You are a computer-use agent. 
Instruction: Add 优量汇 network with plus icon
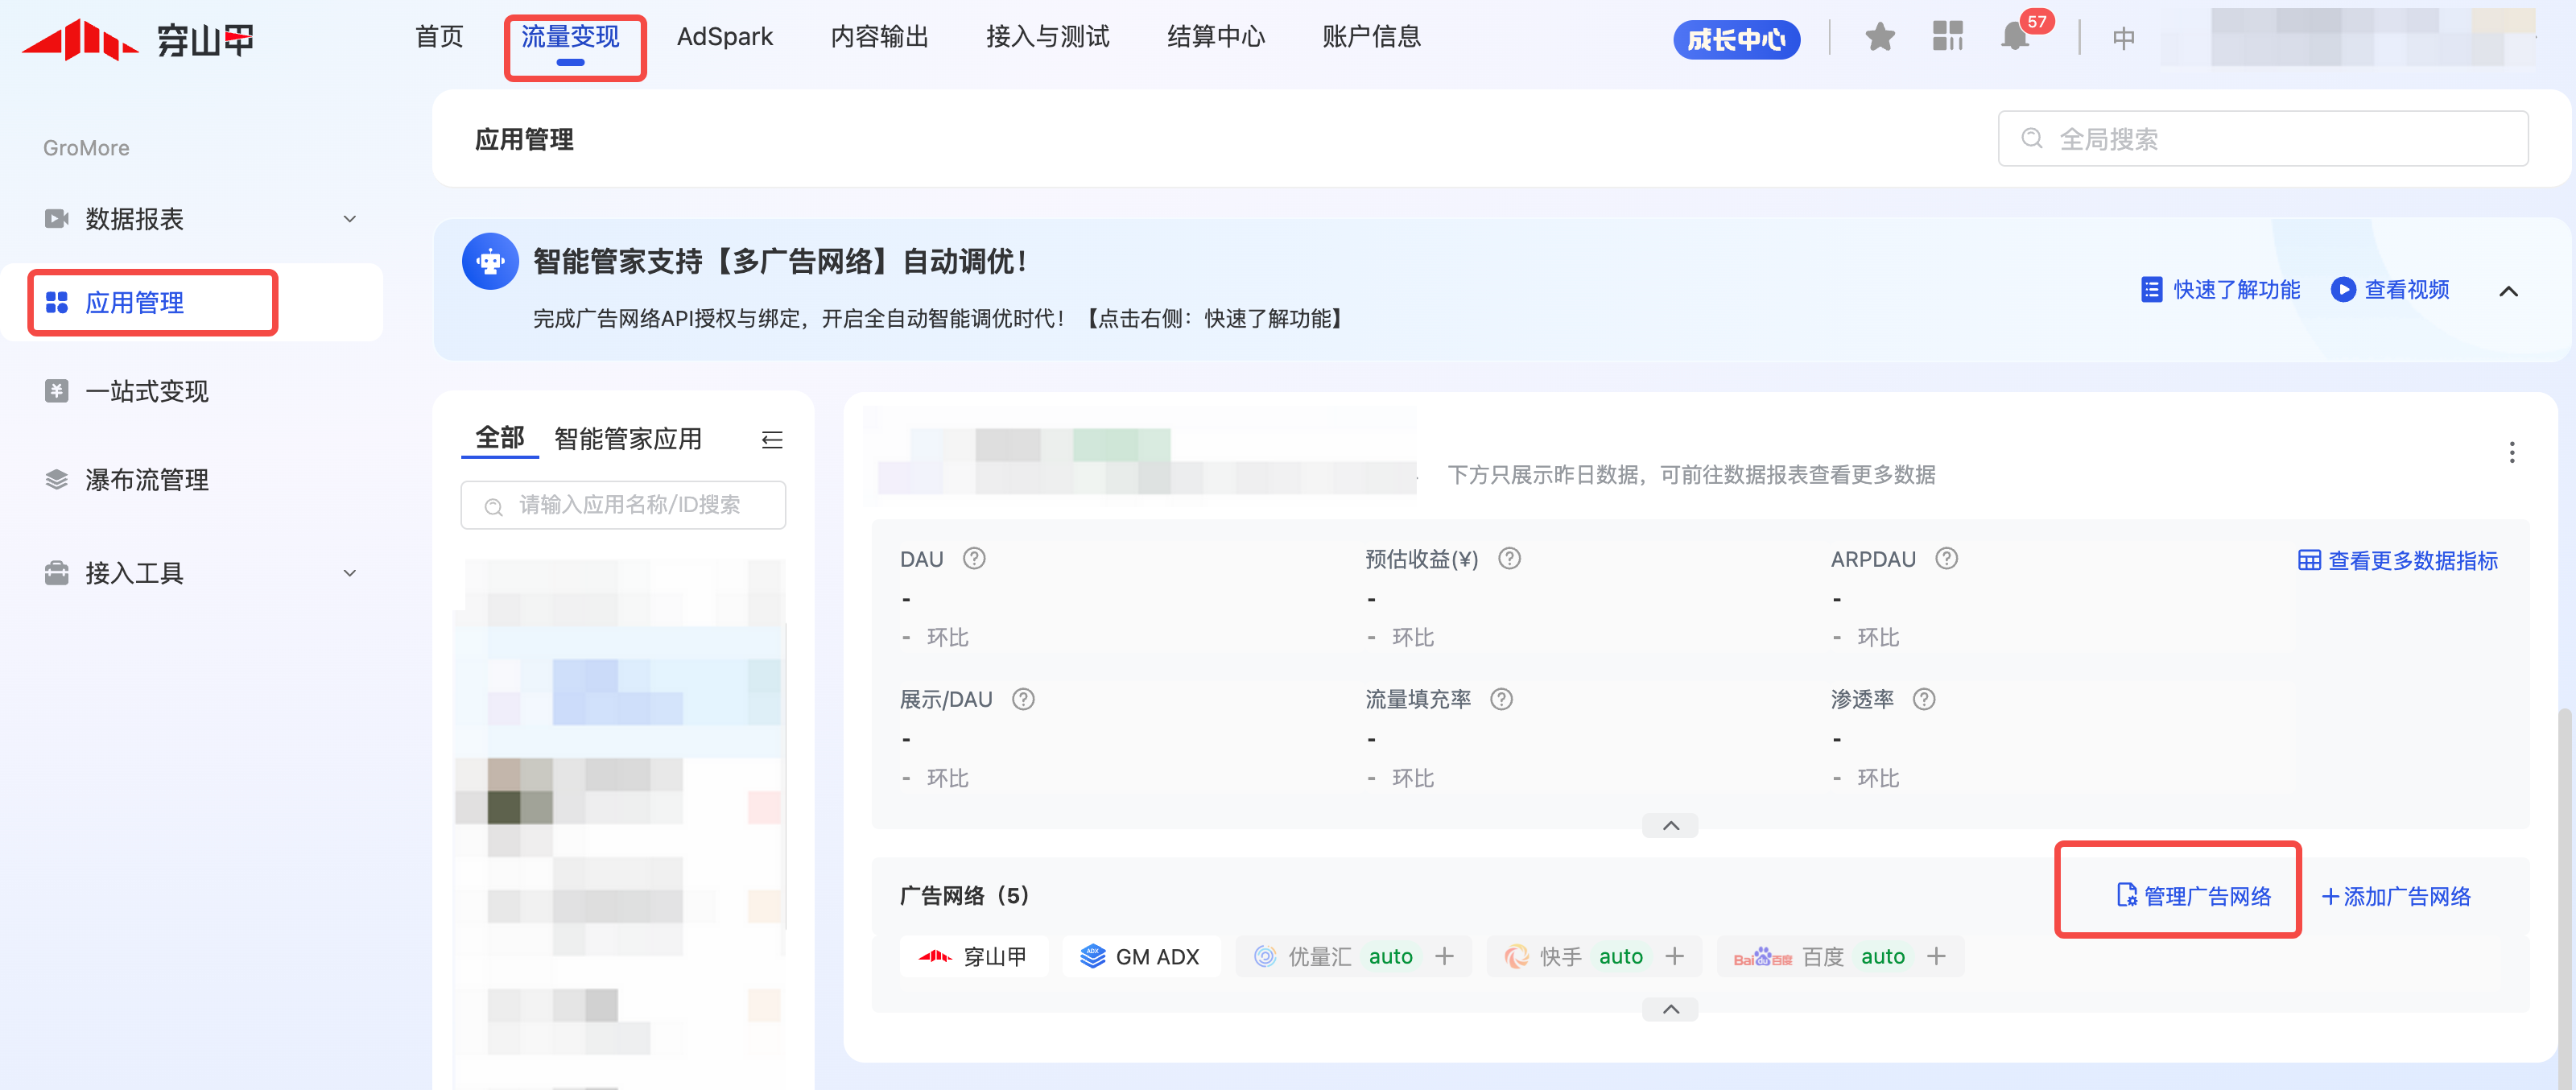pos(1444,956)
